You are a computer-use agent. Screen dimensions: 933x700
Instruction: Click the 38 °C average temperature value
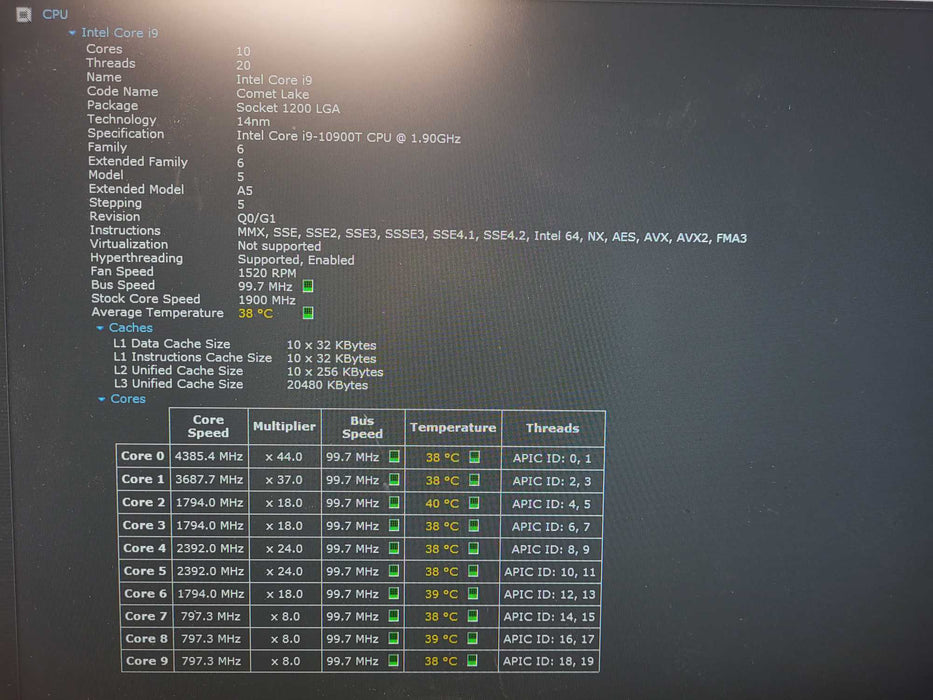[255, 313]
